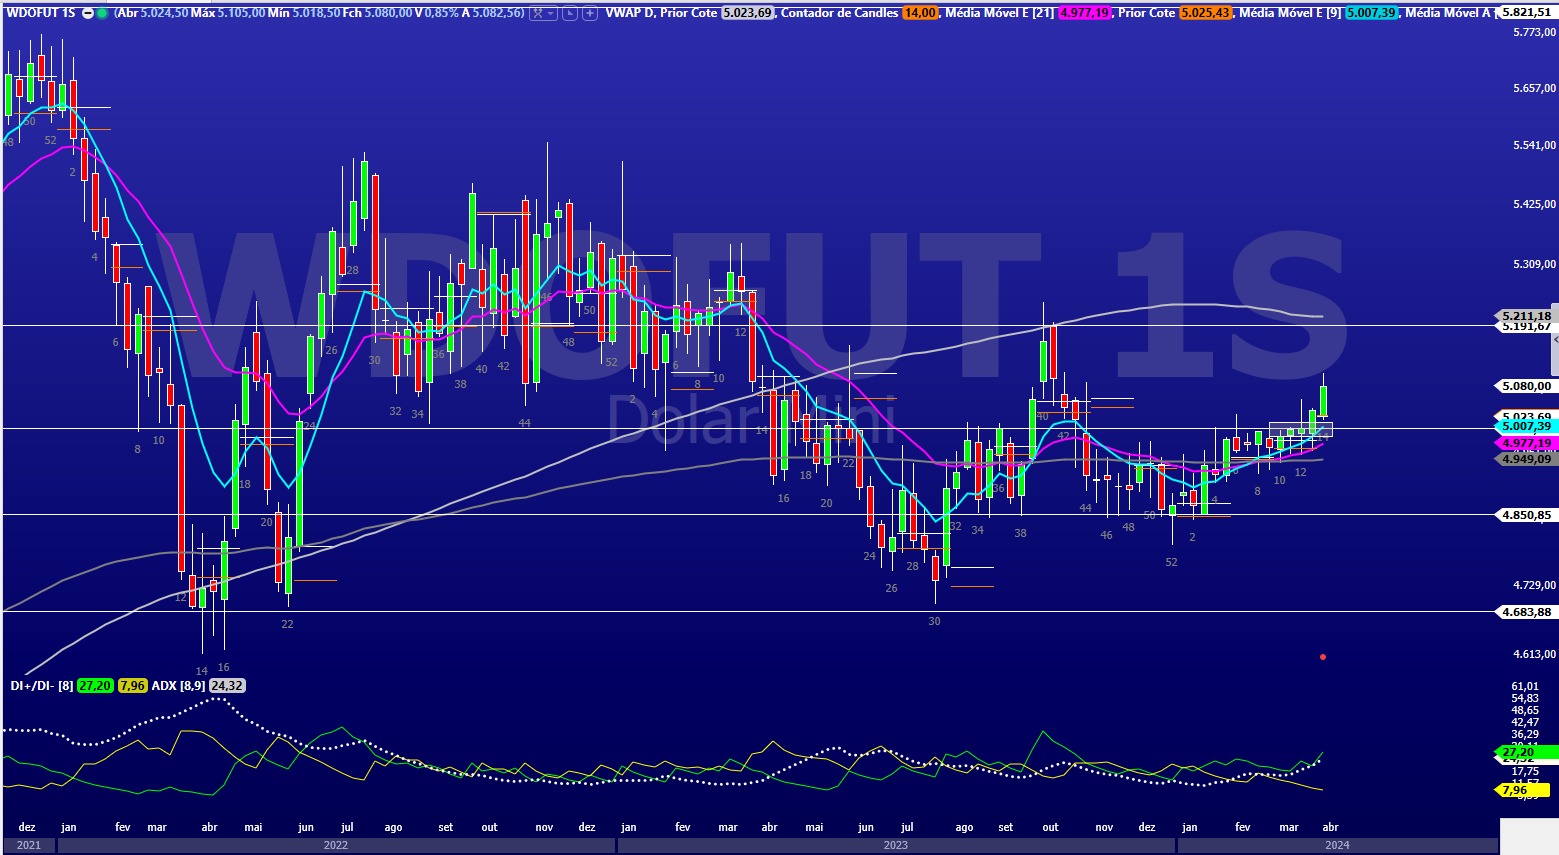Click the 4.683,88 support line price tag
1559x855 pixels.
1526,612
